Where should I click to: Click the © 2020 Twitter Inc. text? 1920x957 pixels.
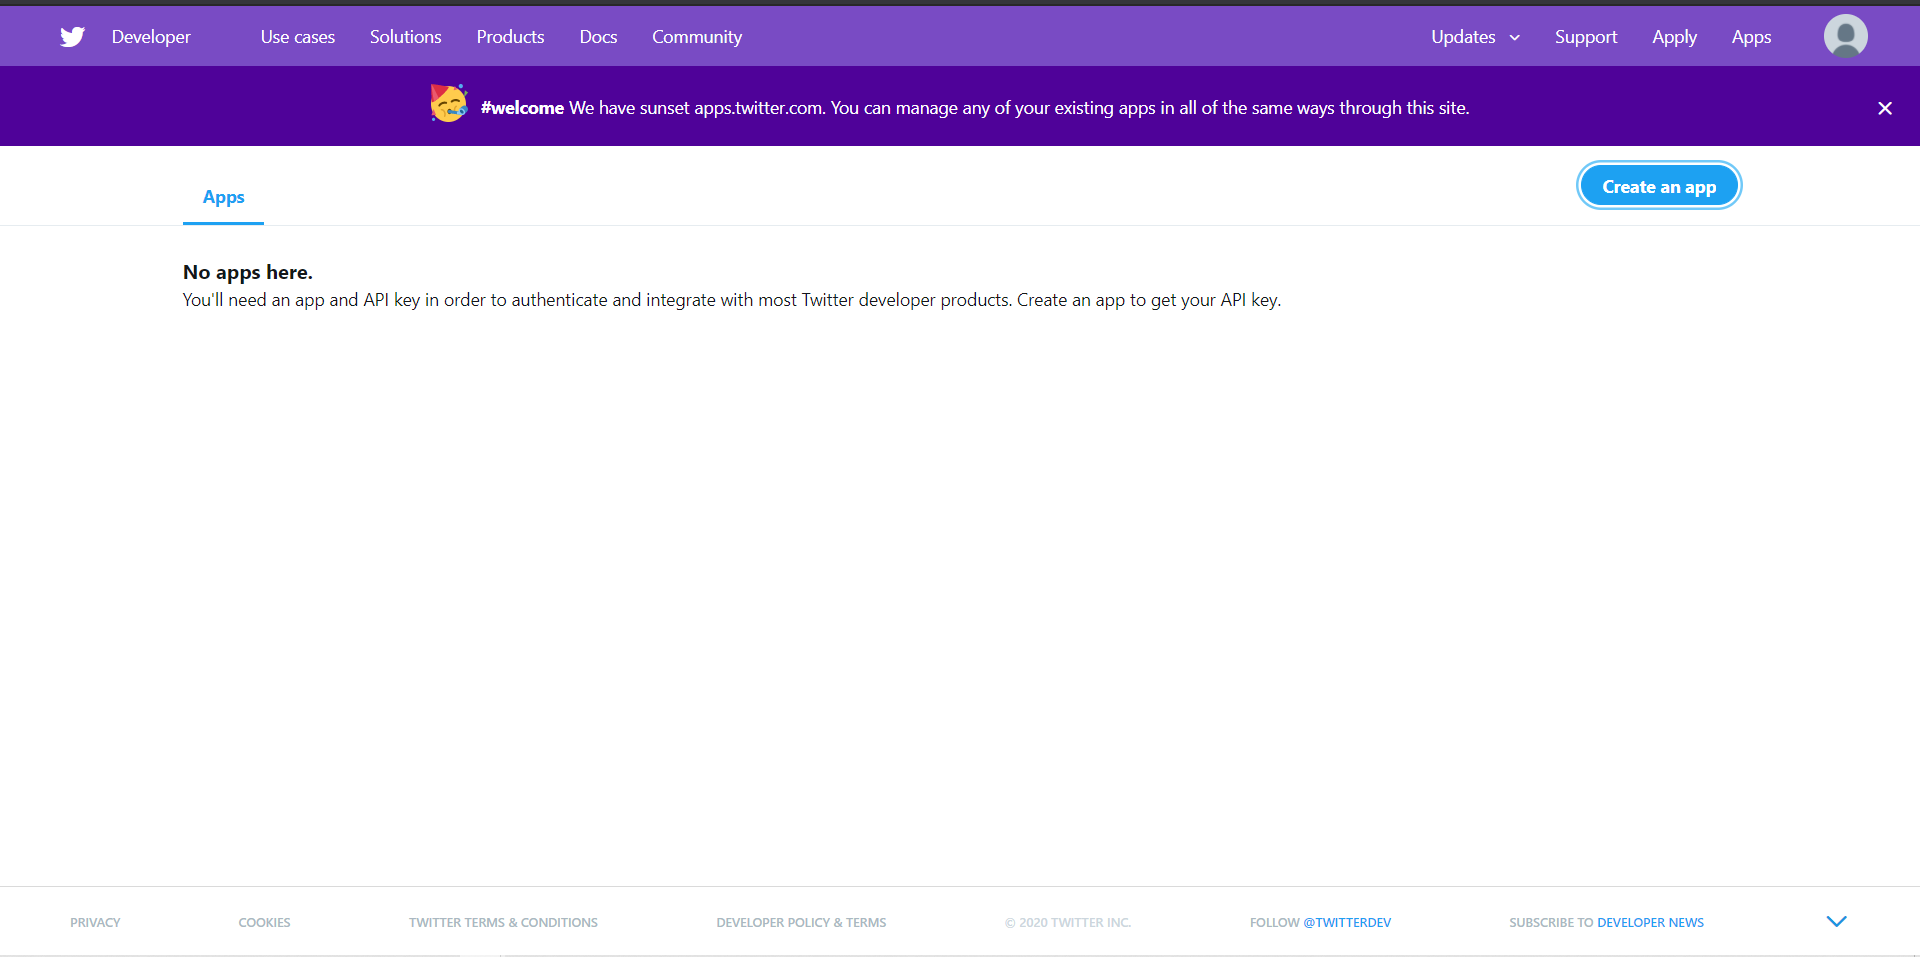1067,922
